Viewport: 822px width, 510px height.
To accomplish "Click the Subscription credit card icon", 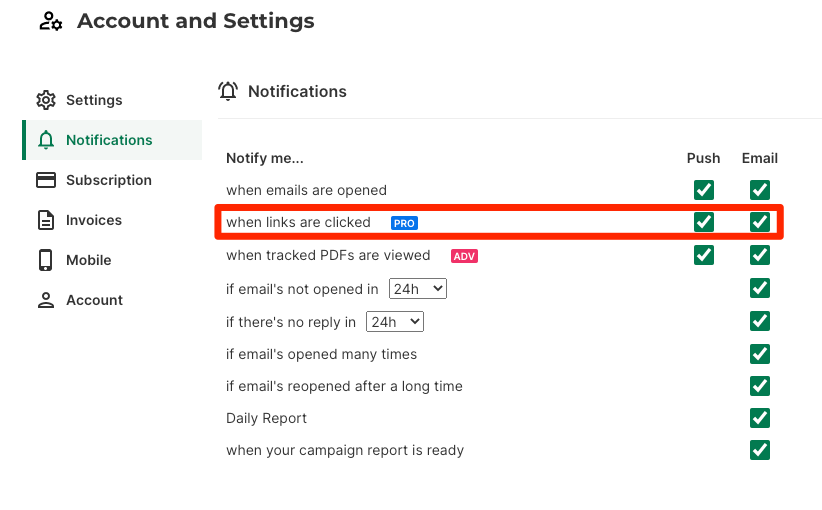I will coord(45,180).
